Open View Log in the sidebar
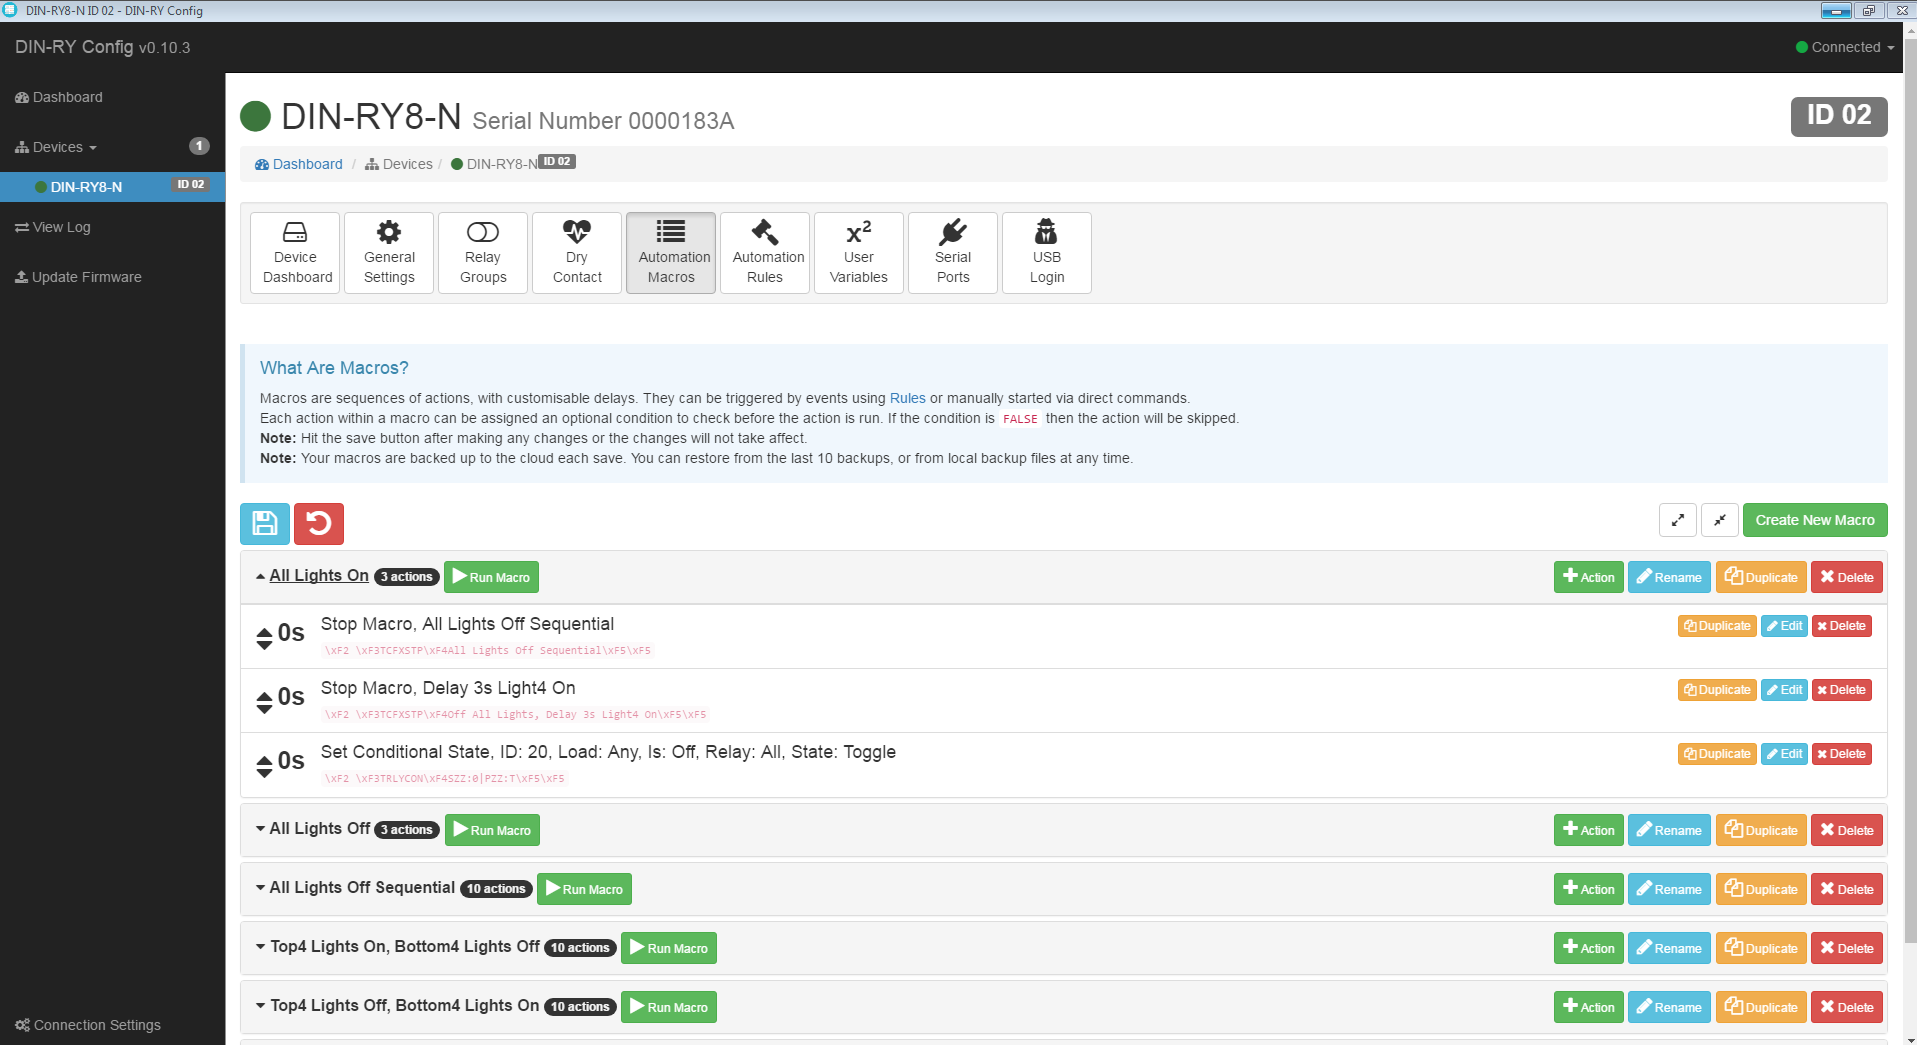 61,227
